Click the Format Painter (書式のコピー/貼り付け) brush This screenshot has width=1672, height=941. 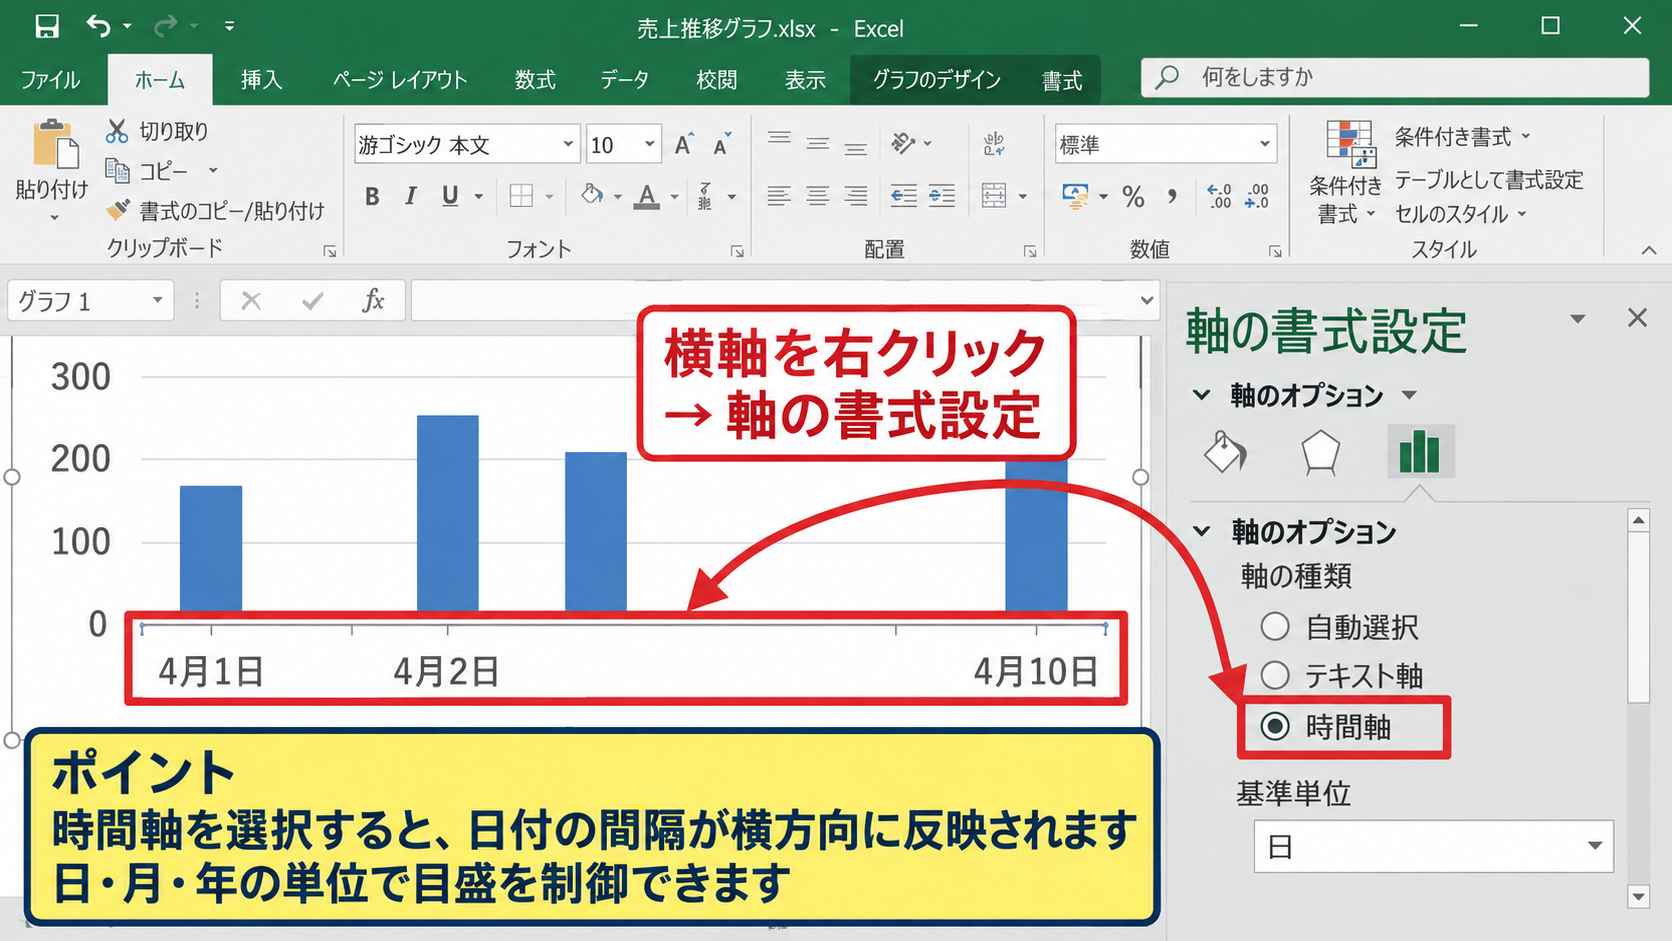pos(118,210)
